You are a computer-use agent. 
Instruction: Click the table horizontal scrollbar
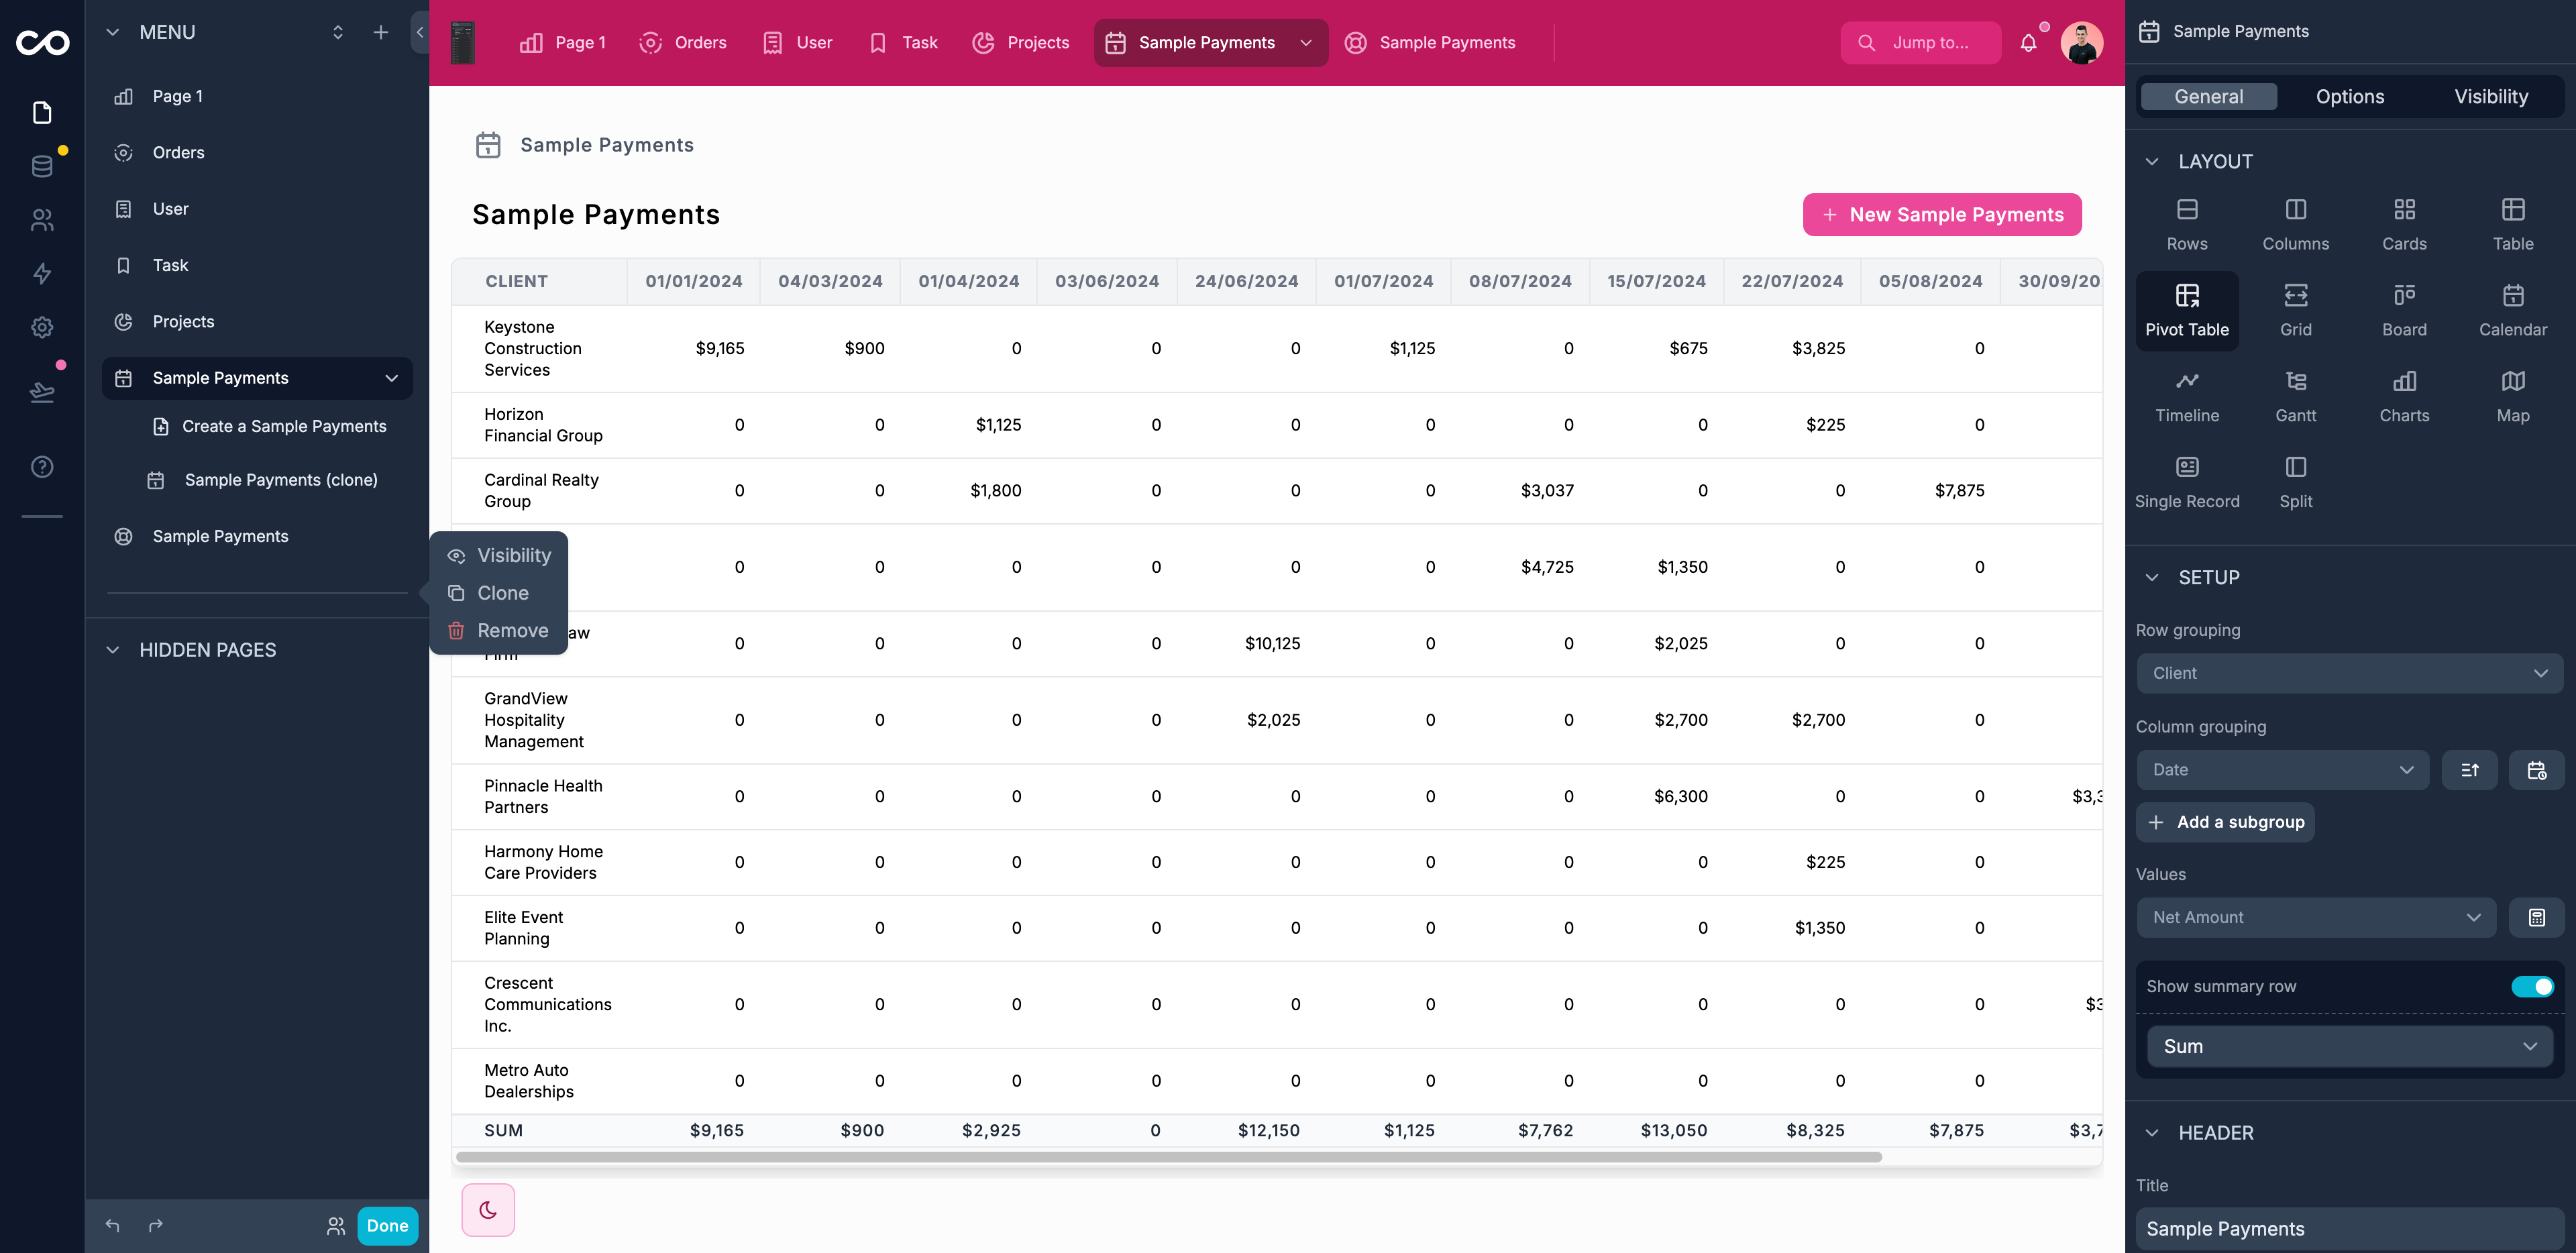1168,1157
